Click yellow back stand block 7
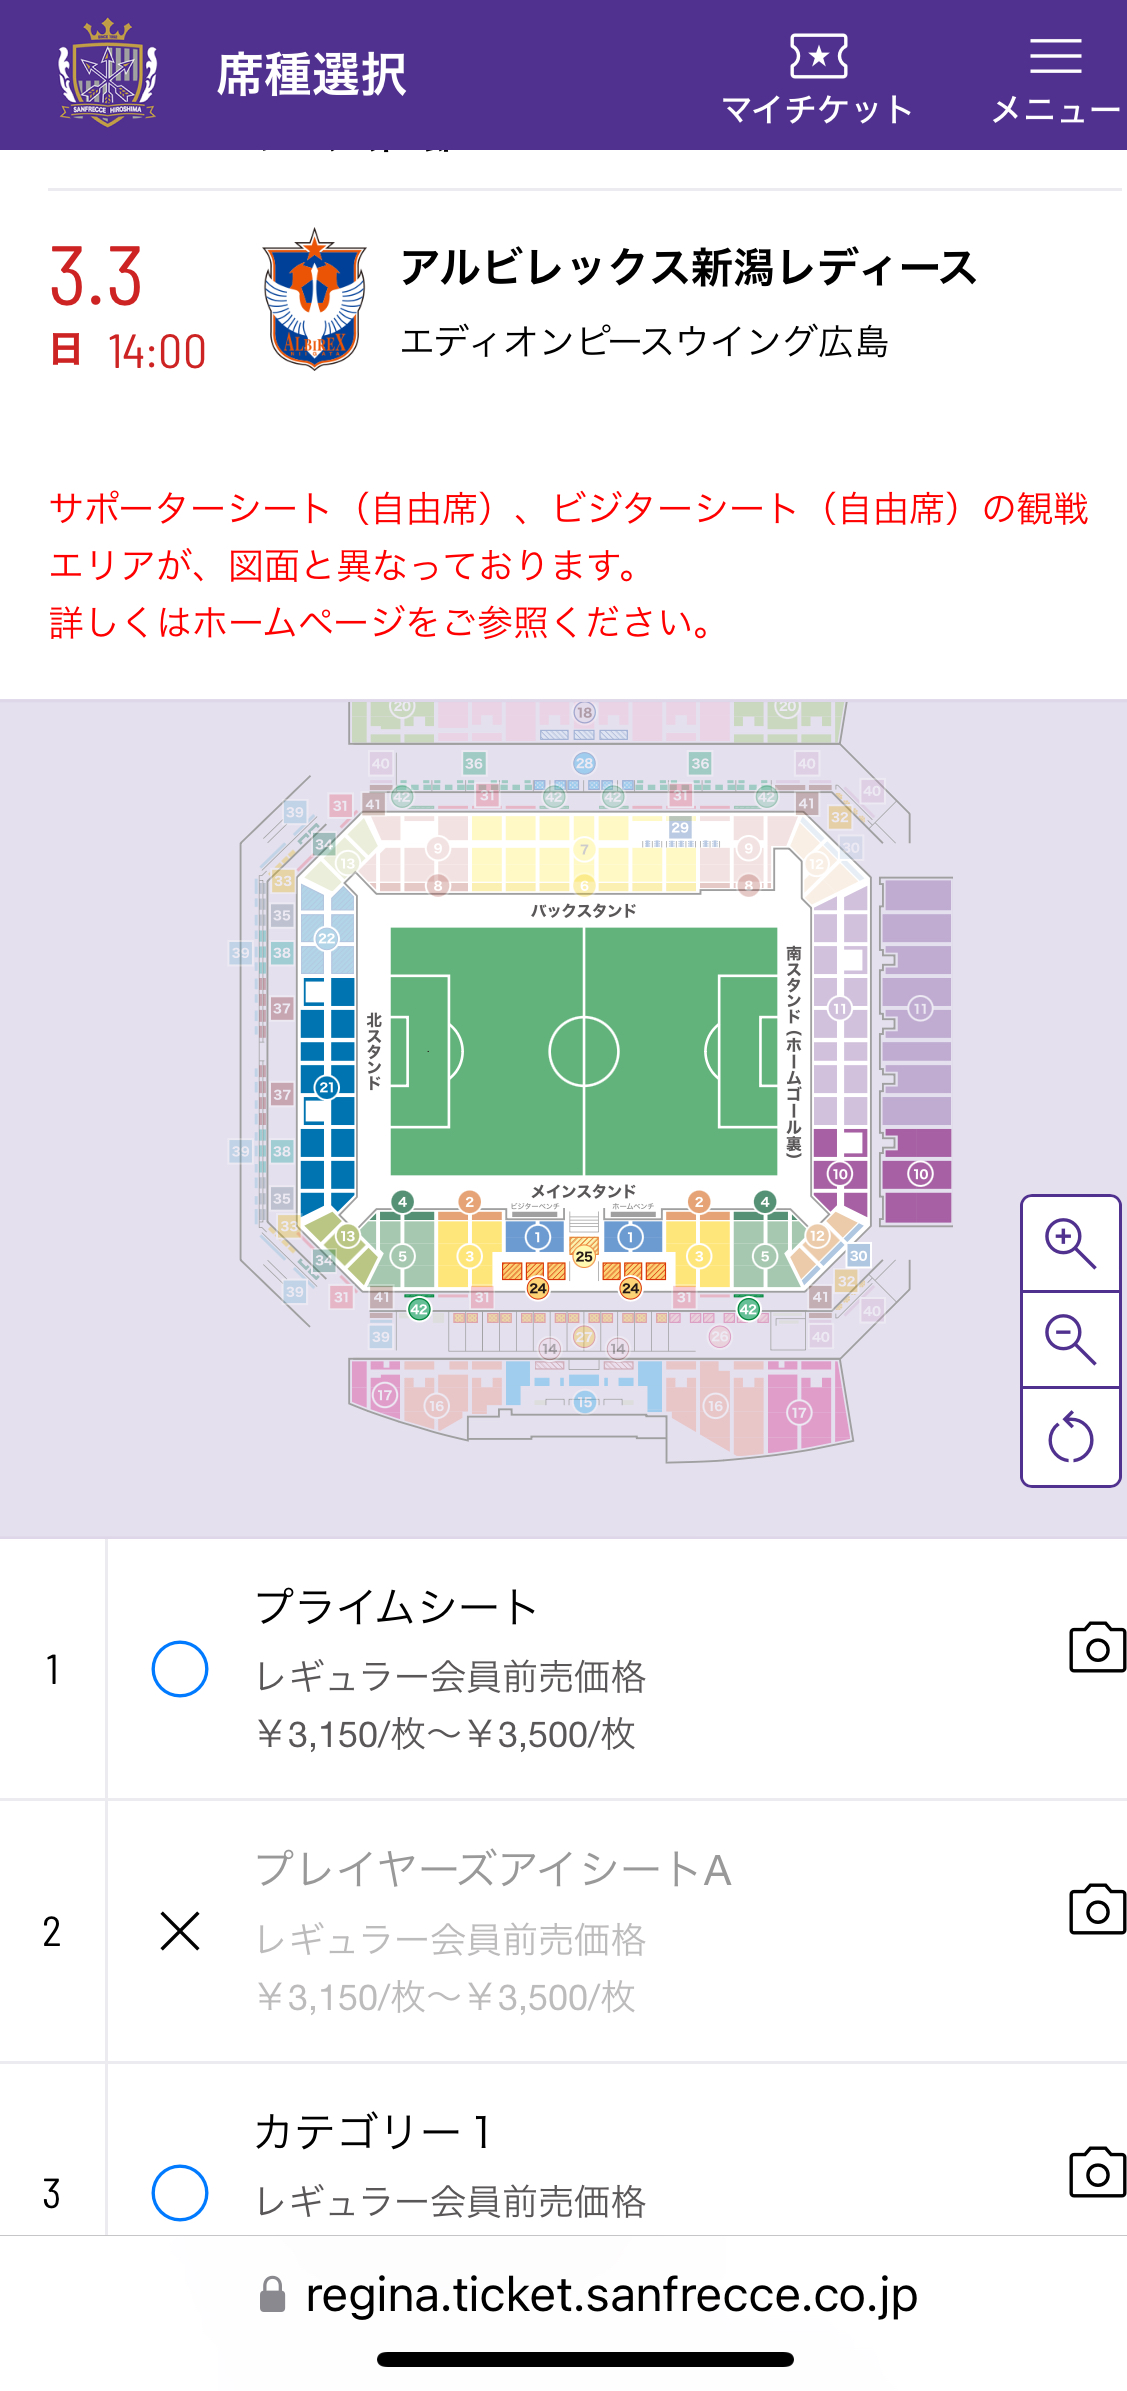The width and height of the screenshot is (1127, 2391). click(584, 851)
